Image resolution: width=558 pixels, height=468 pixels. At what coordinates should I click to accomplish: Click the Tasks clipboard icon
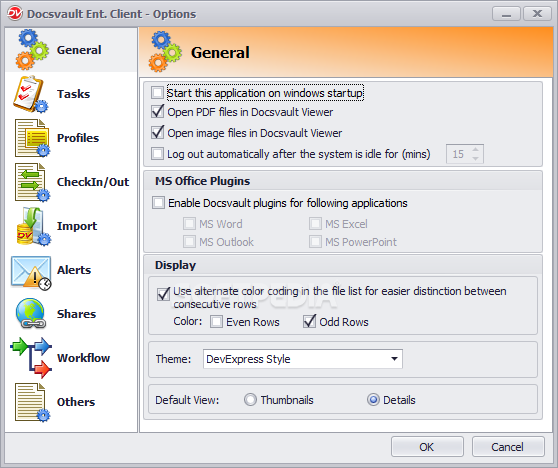[x=30, y=94]
